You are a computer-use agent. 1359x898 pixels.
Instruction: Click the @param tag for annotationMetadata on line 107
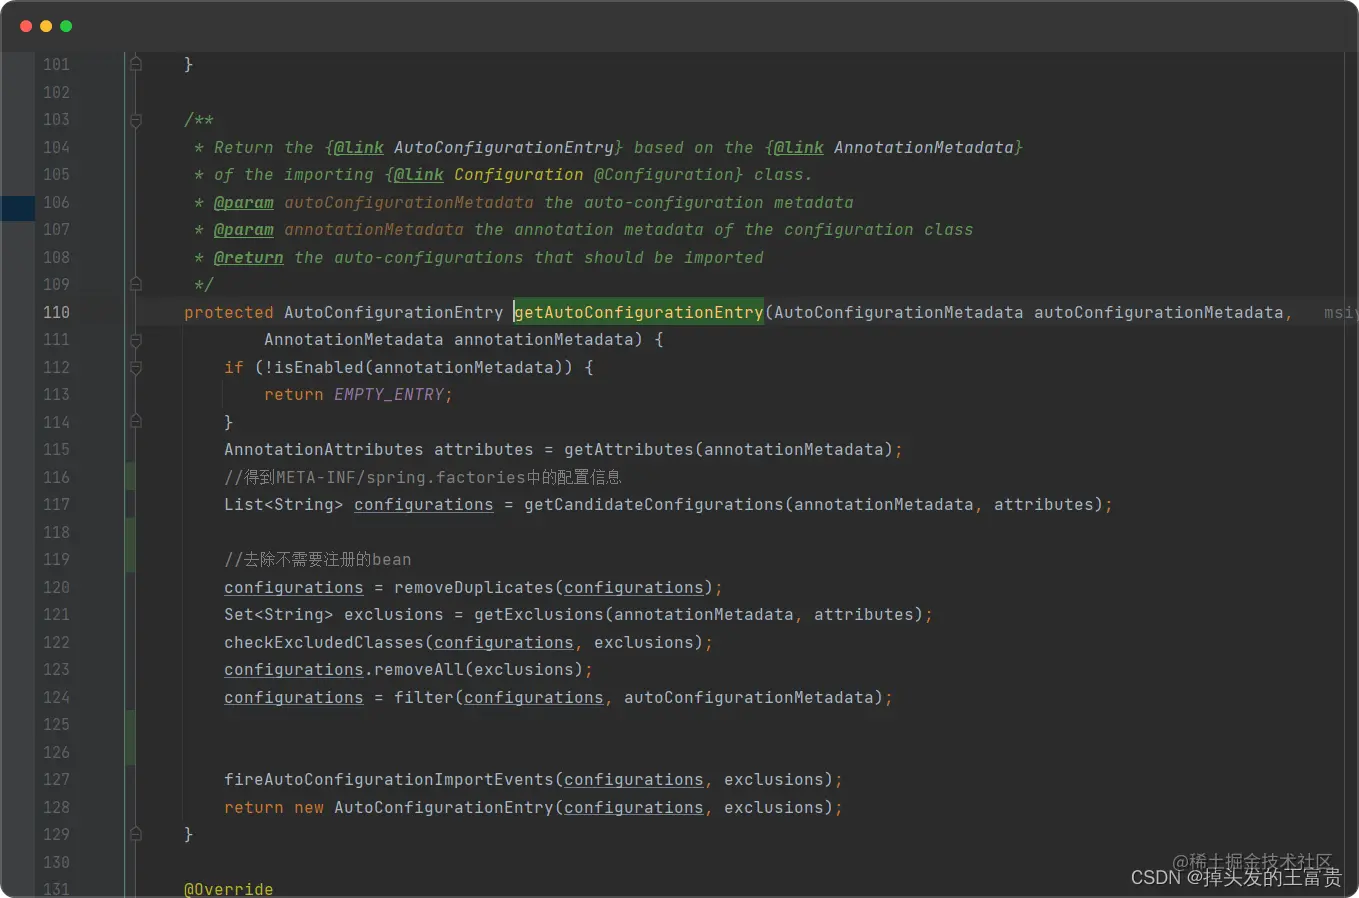point(244,230)
